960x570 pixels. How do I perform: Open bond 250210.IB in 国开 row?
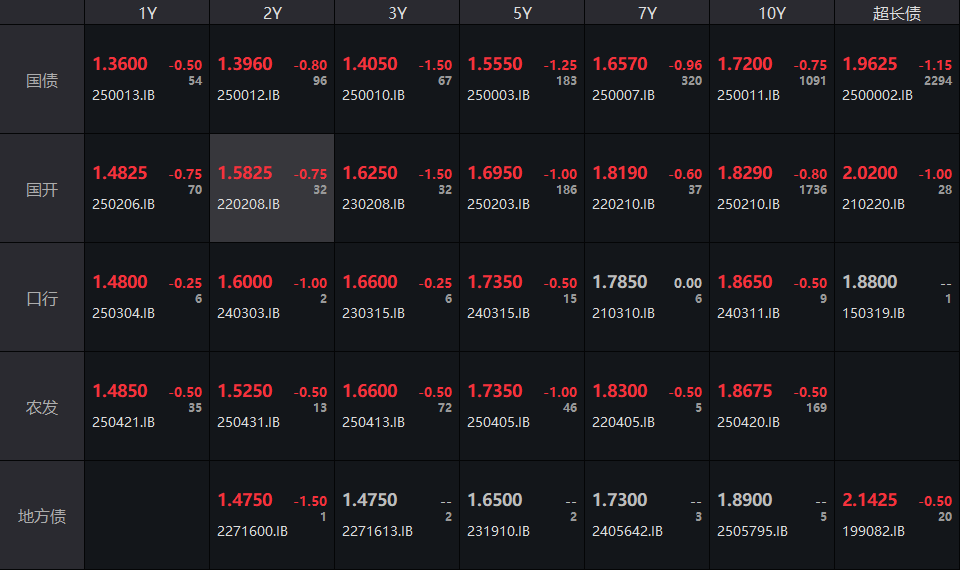(x=748, y=204)
